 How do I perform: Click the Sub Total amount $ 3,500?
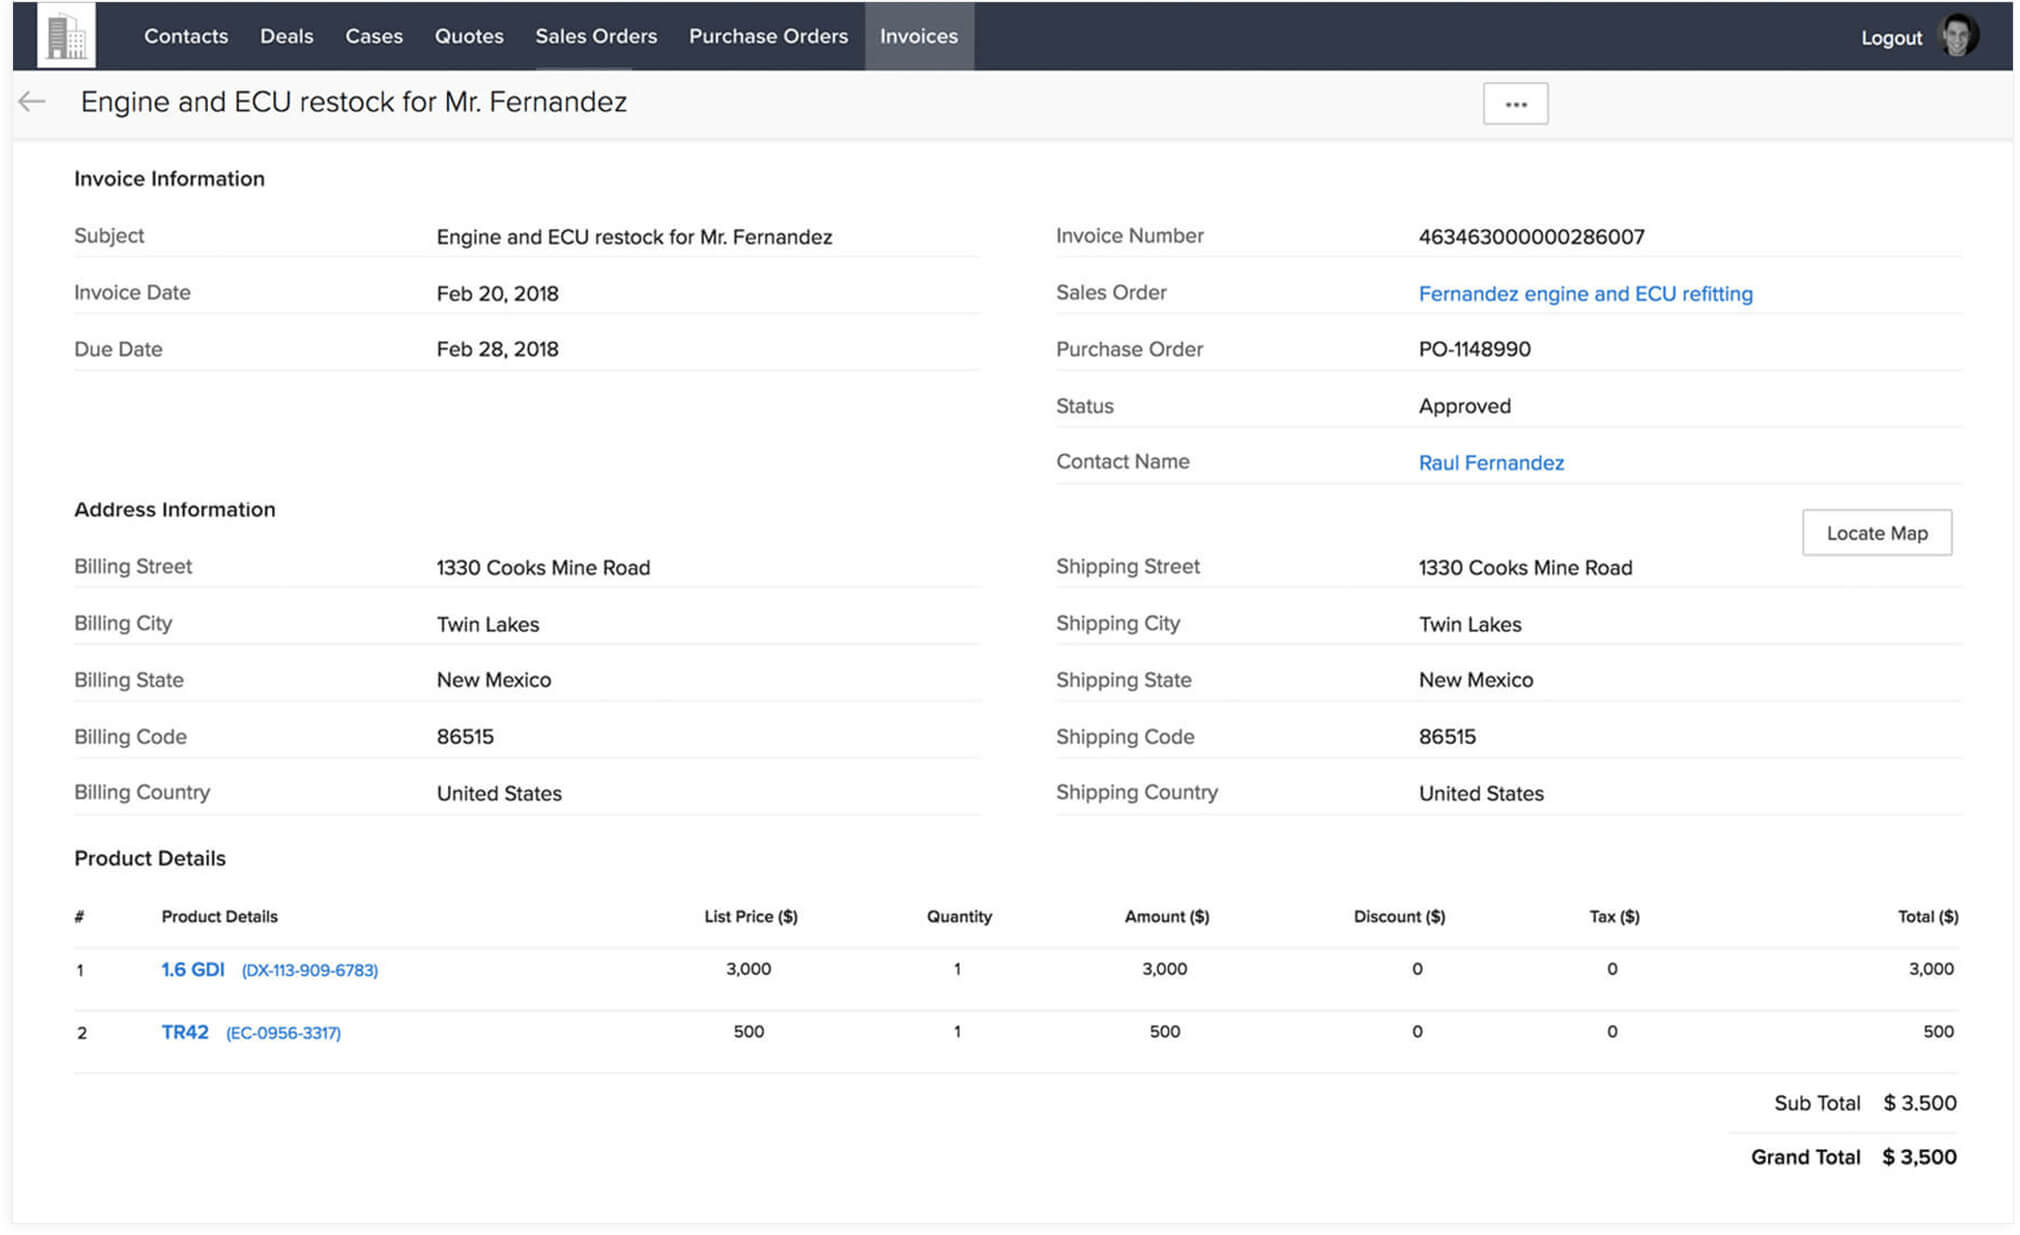click(1919, 1103)
